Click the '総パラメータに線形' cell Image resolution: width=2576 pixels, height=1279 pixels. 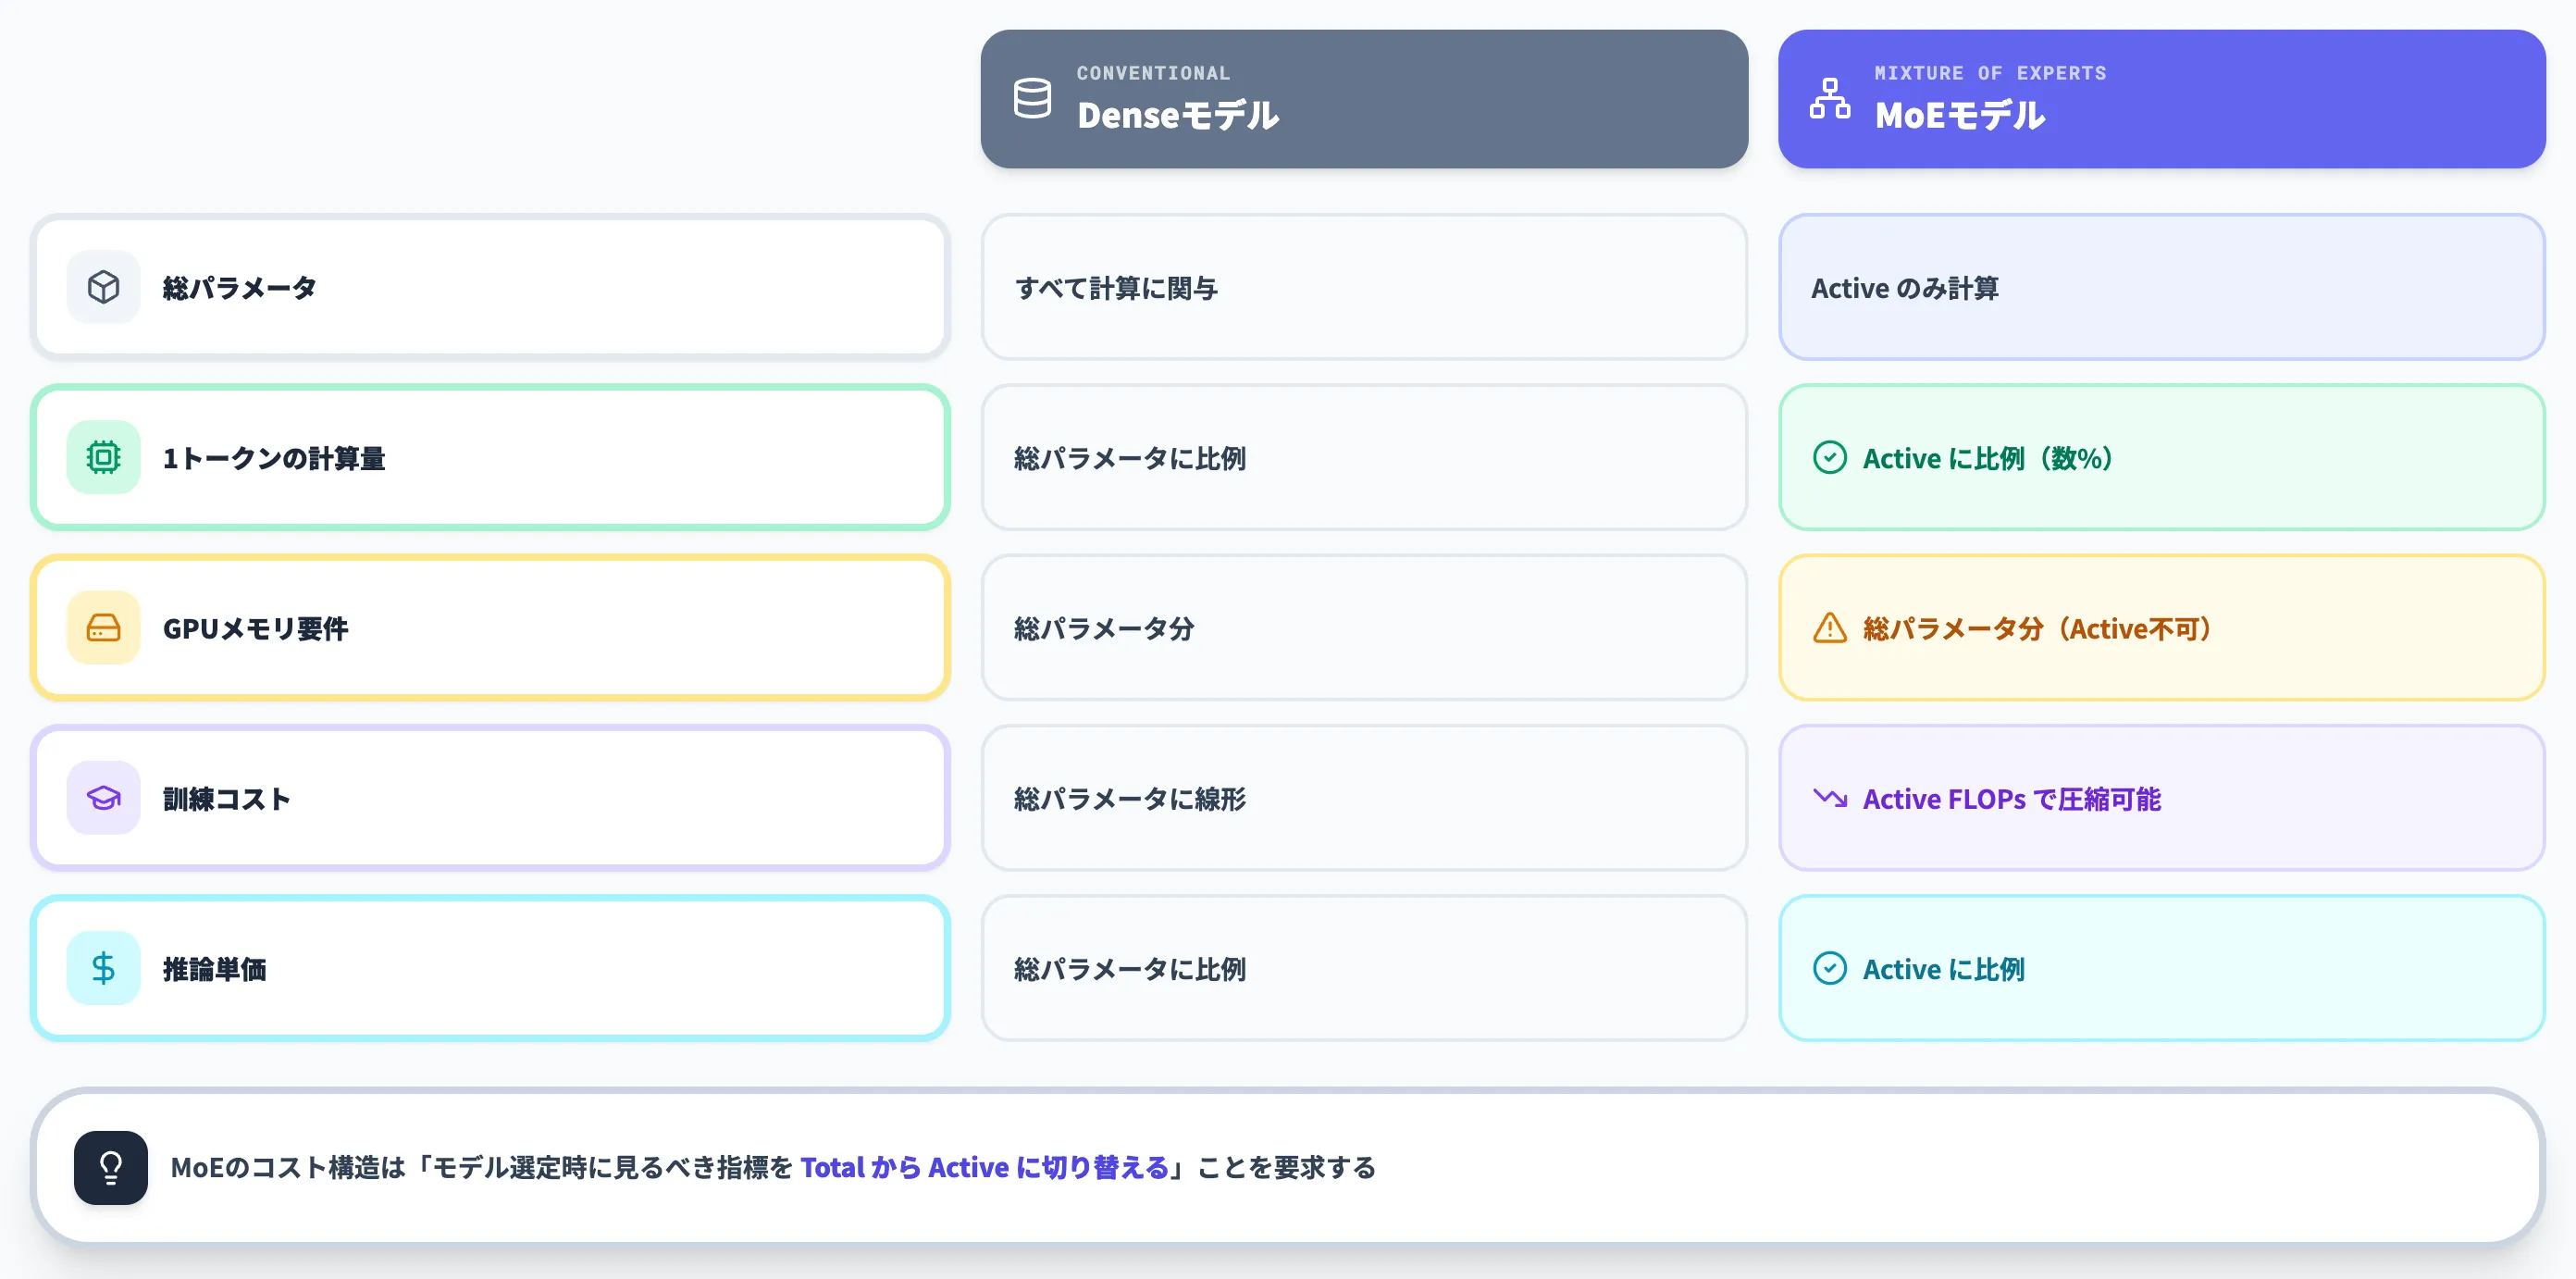pos(1364,798)
